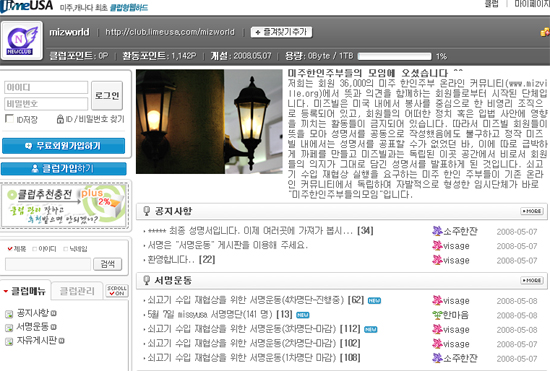Click the LimeUSA site logo

27,6
